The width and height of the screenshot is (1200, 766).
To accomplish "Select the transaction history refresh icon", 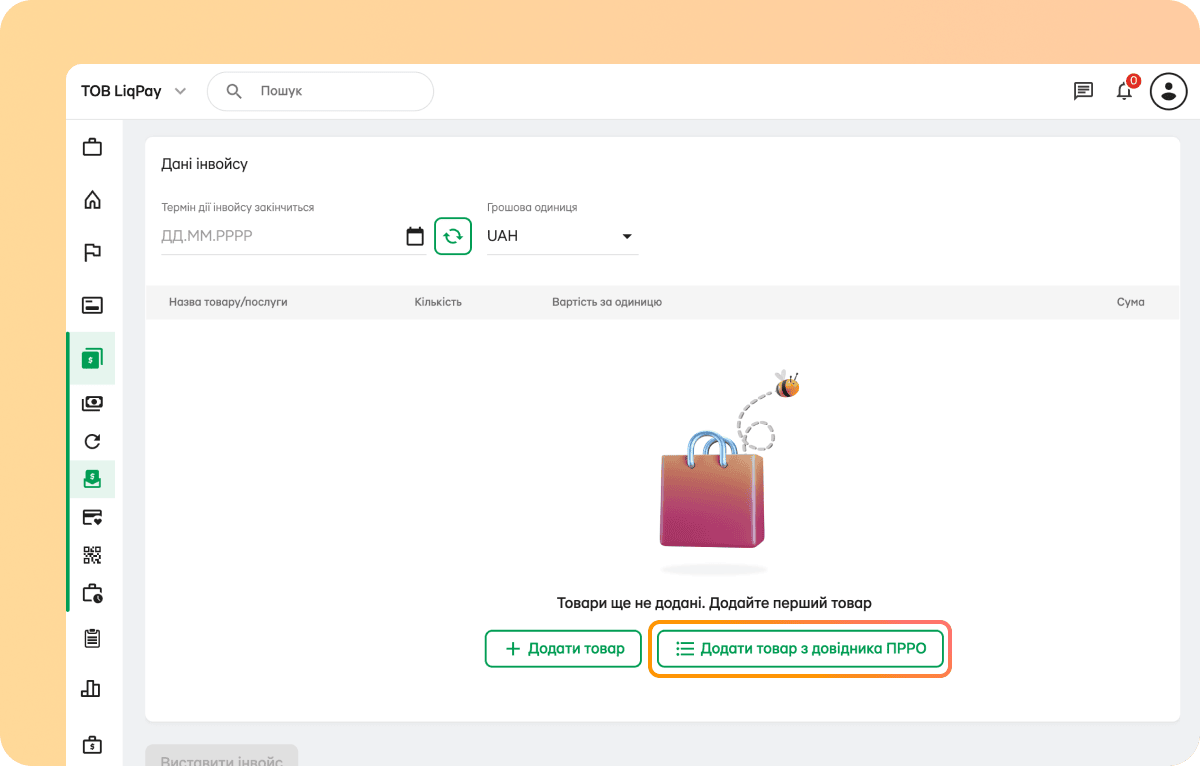I will (x=92, y=441).
